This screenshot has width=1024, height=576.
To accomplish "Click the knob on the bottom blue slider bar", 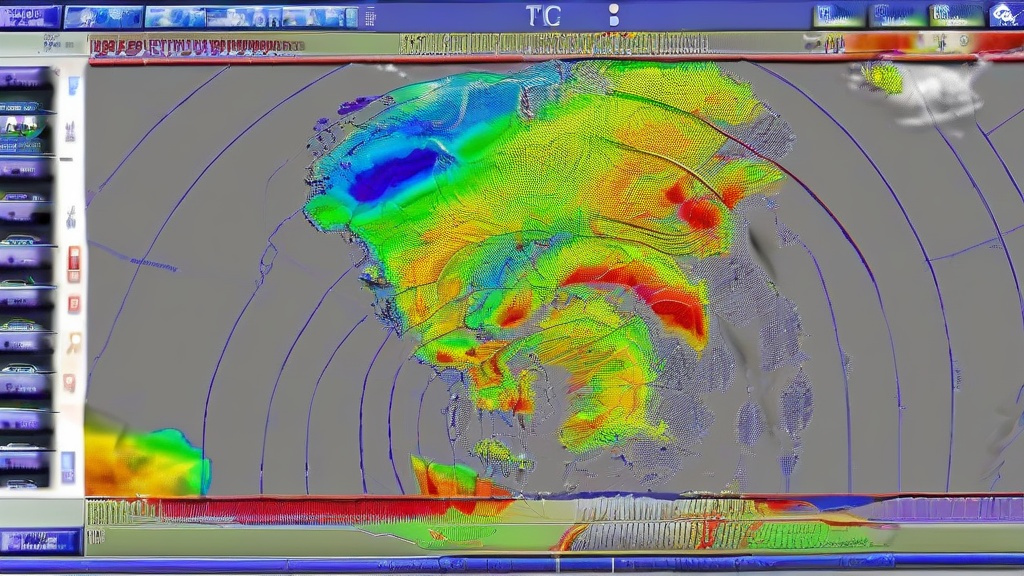I will pyautogui.click(x=610, y=564).
